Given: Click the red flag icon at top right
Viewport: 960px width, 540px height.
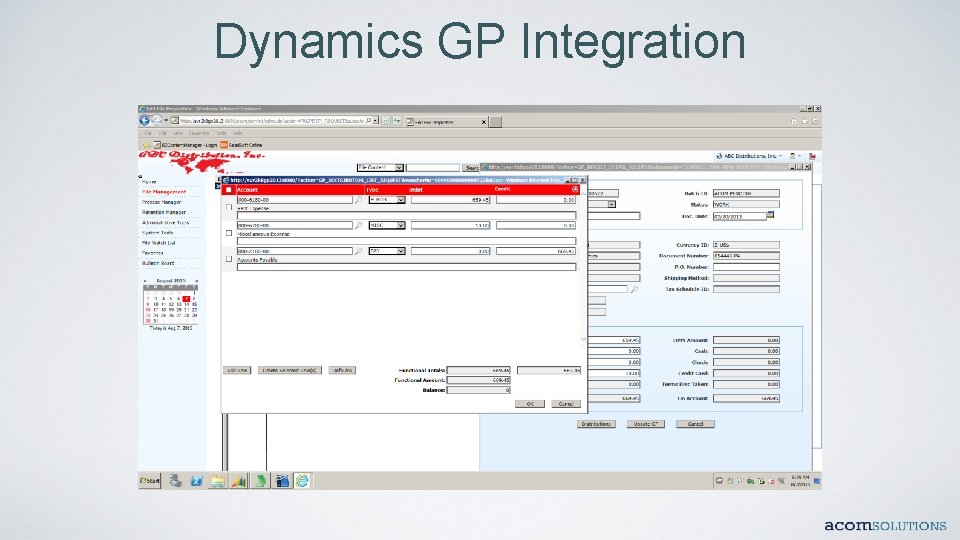Looking at the screenshot, I should tap(812, 156).
